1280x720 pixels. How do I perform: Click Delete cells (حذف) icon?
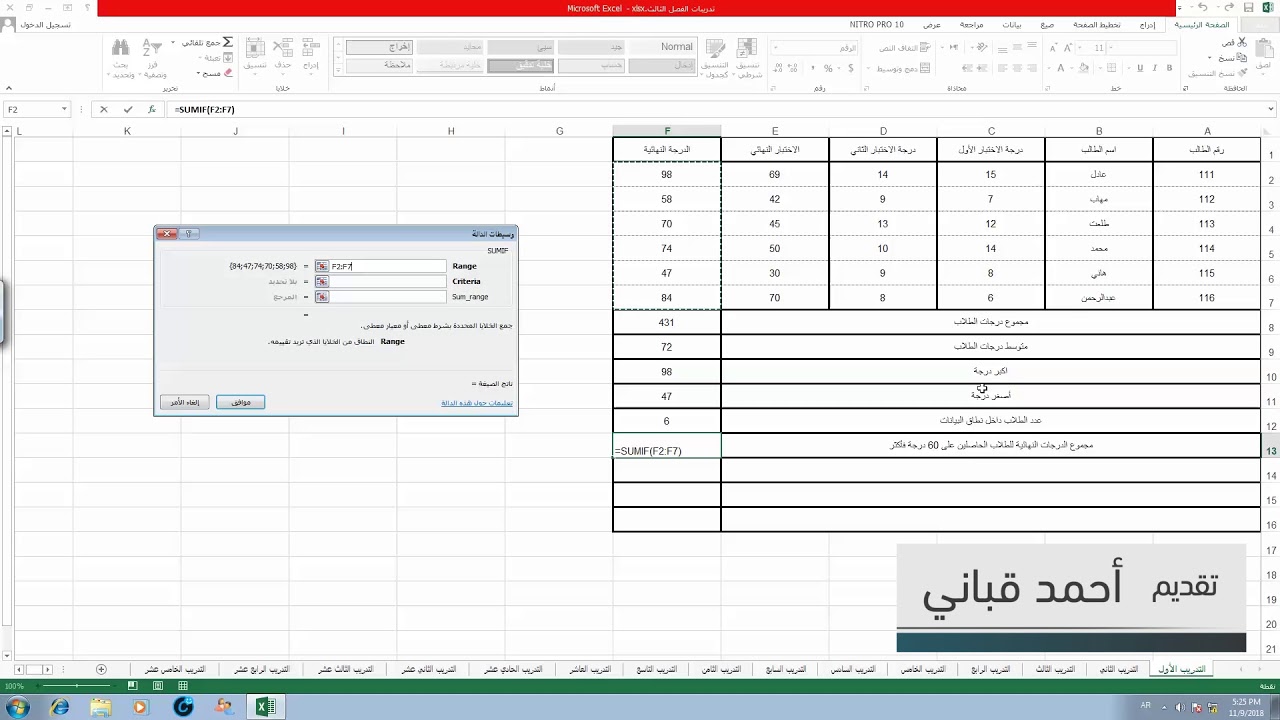point(283,47)
